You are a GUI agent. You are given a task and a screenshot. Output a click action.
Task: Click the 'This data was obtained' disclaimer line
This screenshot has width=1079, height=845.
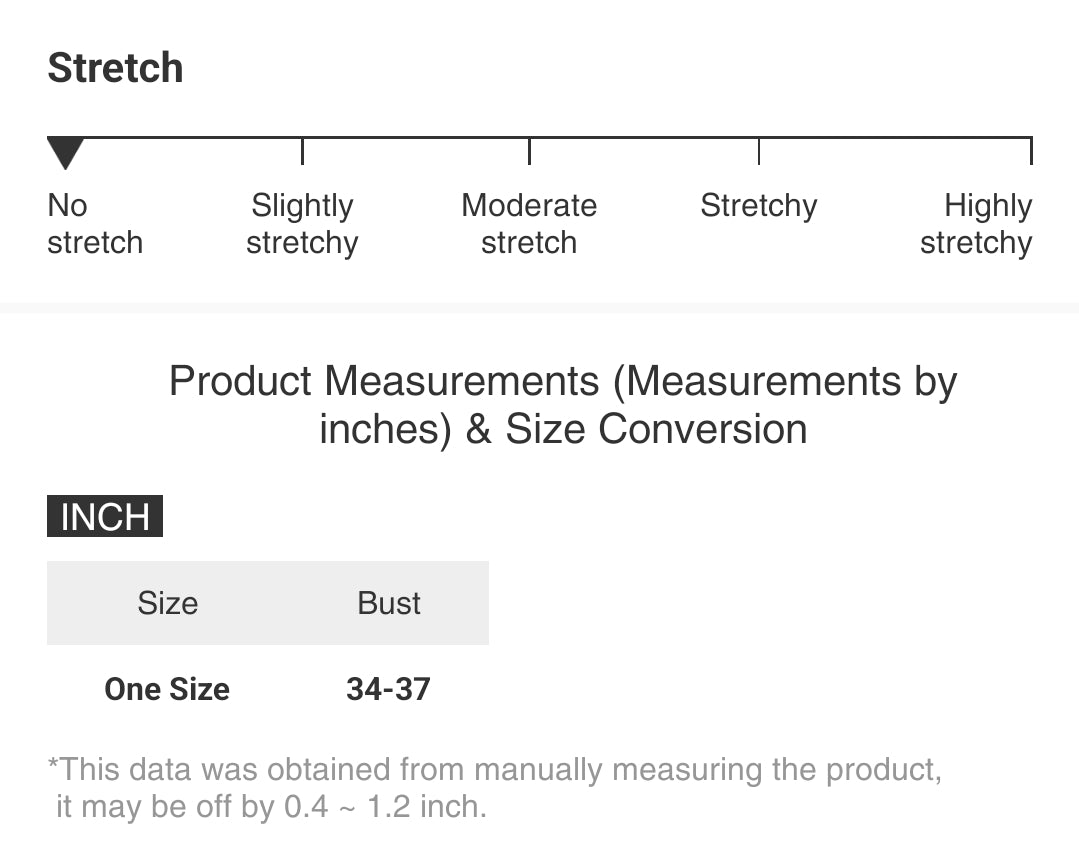(x=495, y=770)
